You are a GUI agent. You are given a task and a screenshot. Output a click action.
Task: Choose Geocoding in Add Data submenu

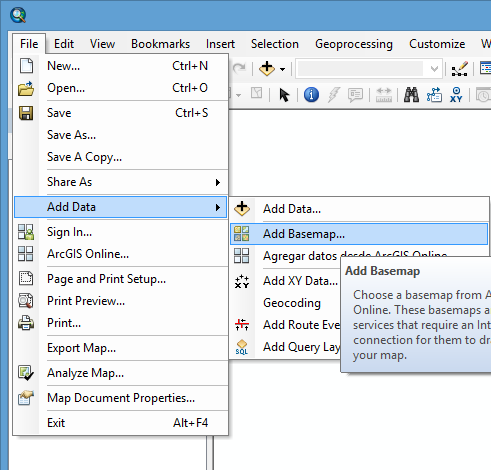pyautogui.click(x=292, y=303)
